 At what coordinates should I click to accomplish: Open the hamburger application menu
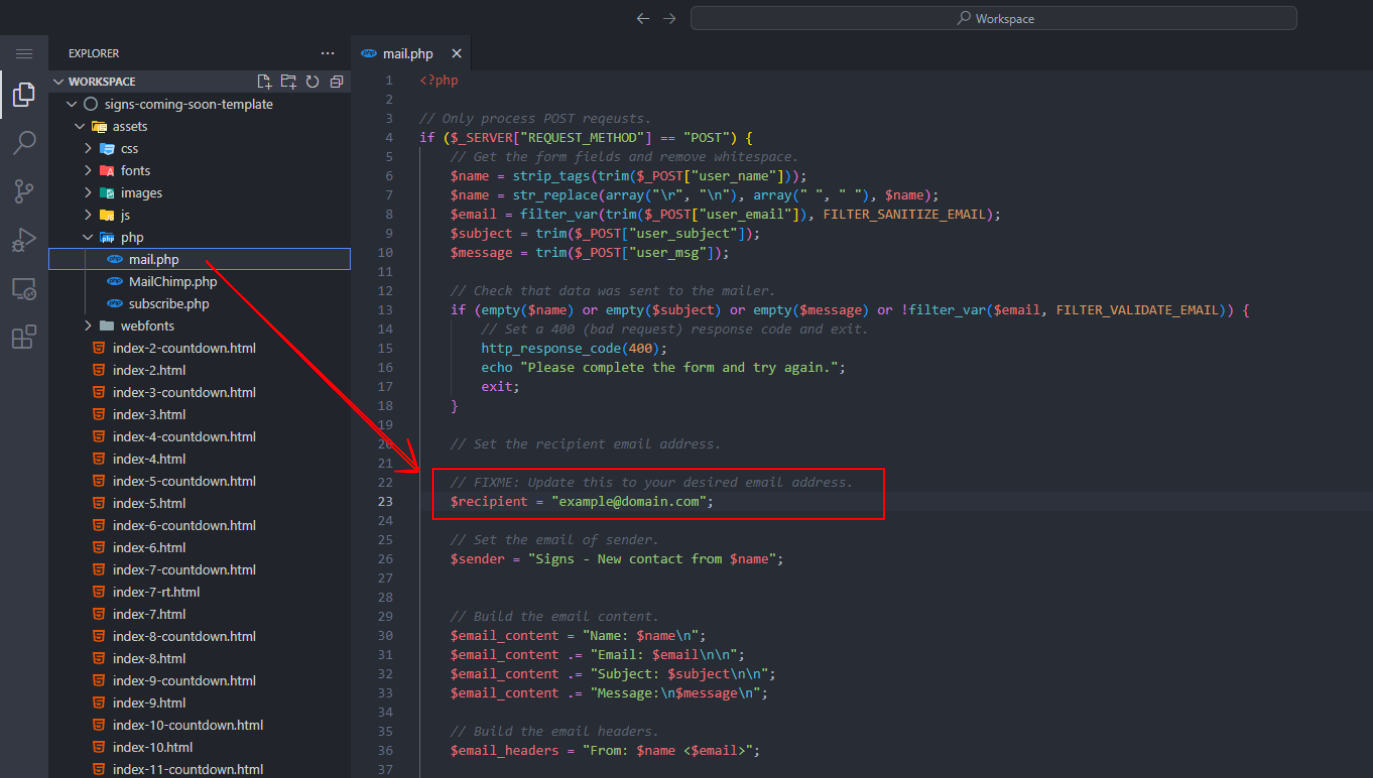point(24,54)
